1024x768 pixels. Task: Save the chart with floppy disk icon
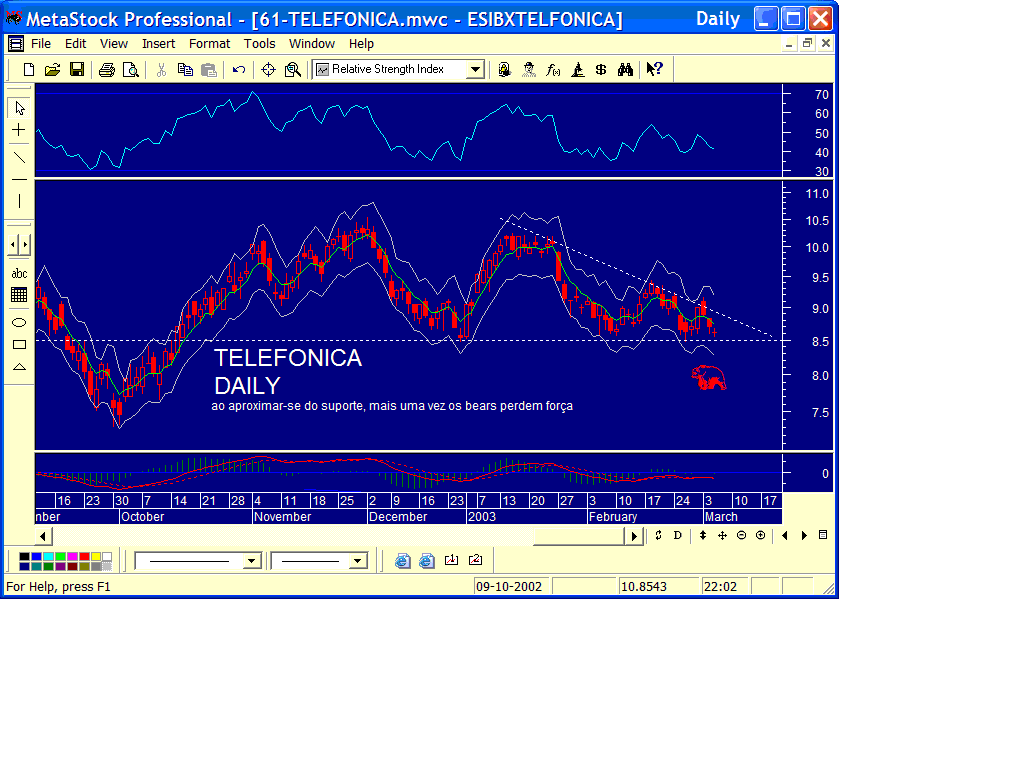tap(77, 69)
